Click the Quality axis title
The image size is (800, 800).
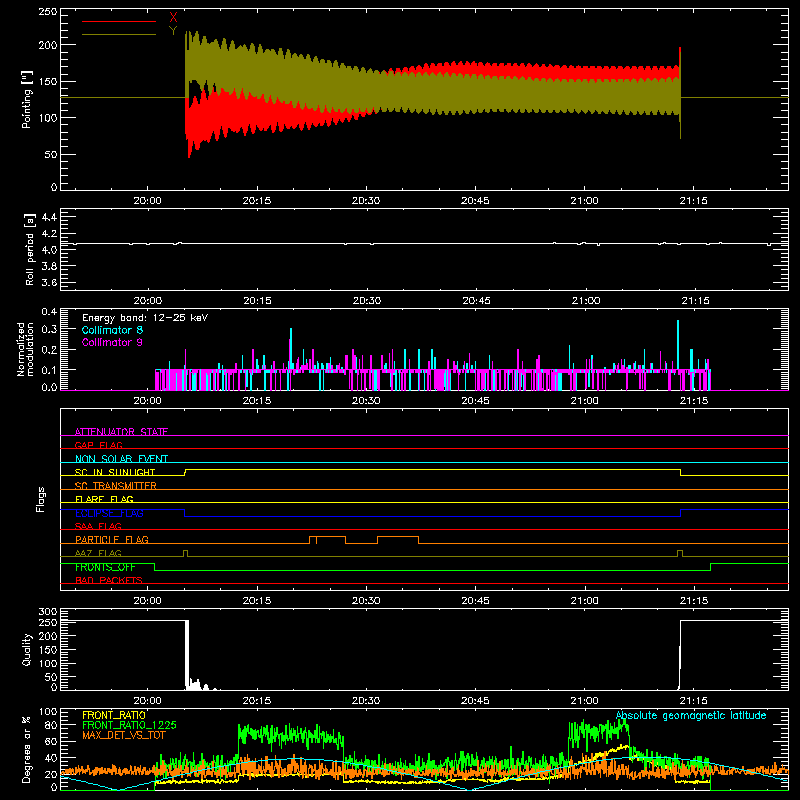coord(27,649)
